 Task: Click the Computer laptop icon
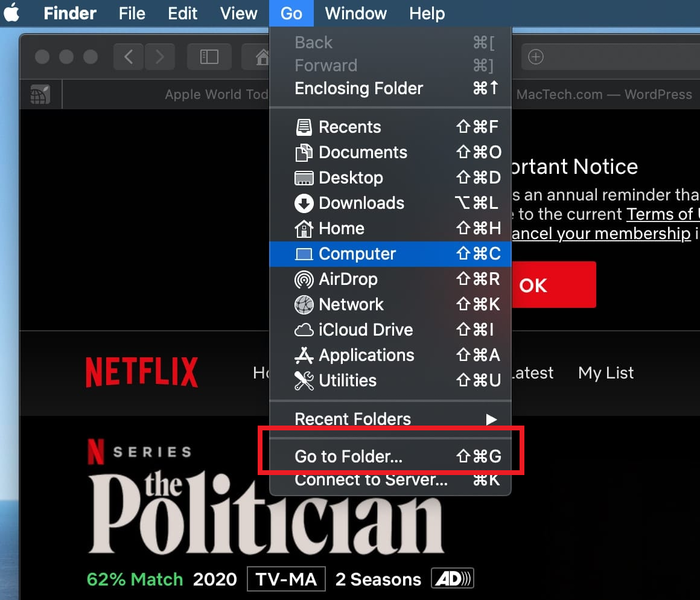304,254
